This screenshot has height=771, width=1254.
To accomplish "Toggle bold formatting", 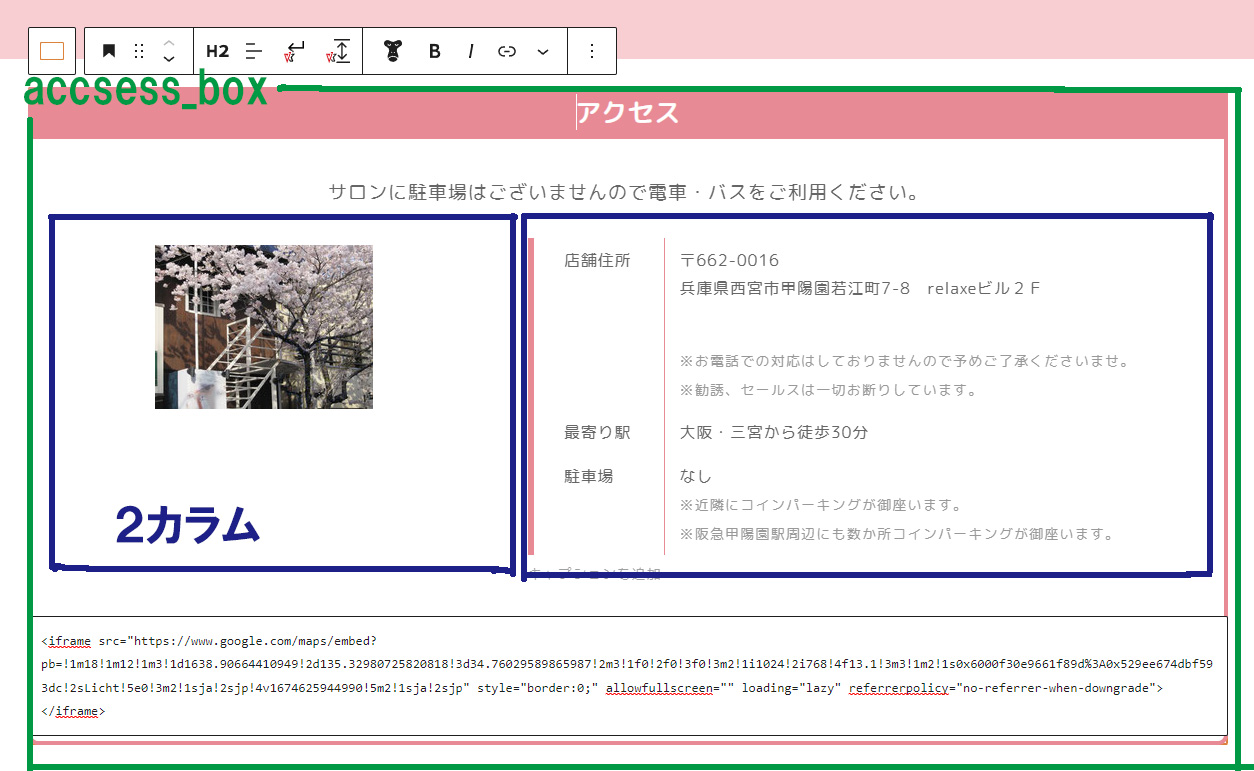I will click(434, 51).
